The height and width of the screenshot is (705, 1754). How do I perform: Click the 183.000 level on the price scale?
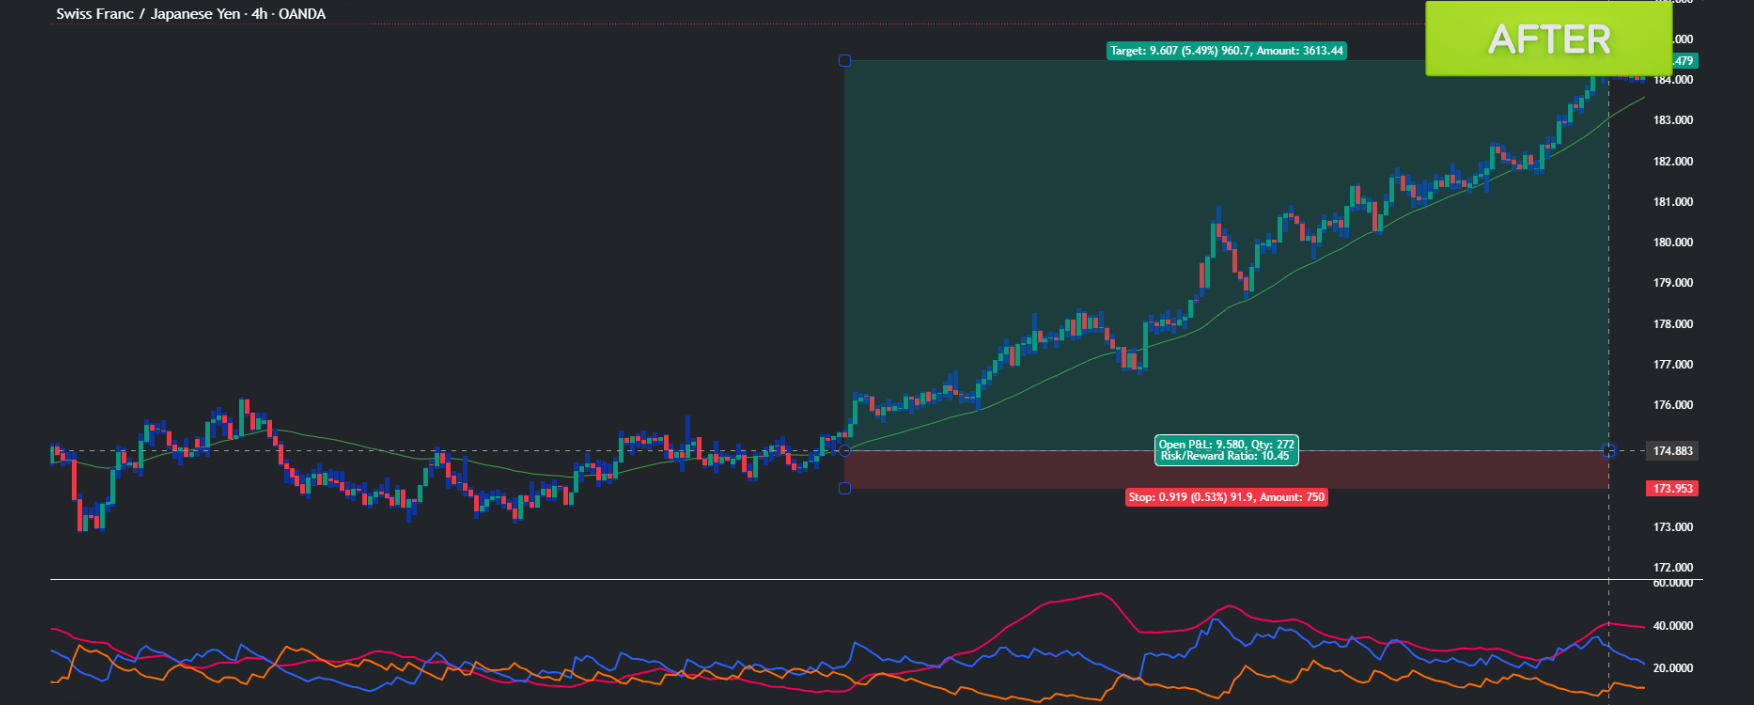pyautogui.click(x=1672, y=120)
